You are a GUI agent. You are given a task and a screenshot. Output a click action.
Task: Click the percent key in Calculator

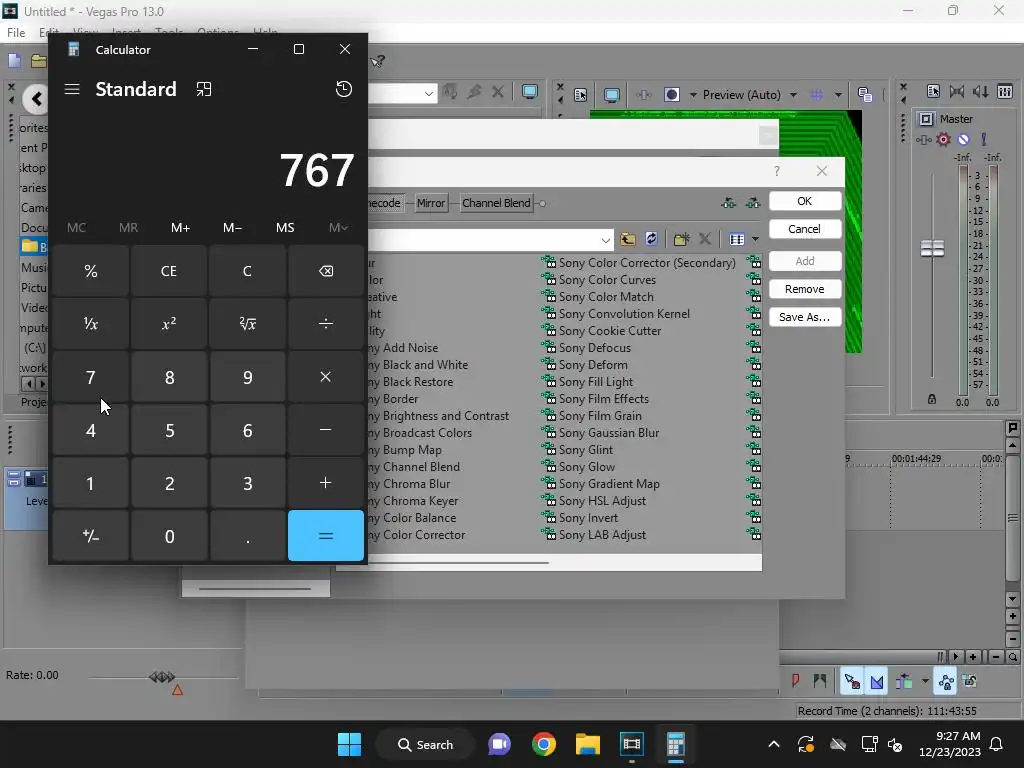pos(91,271)
